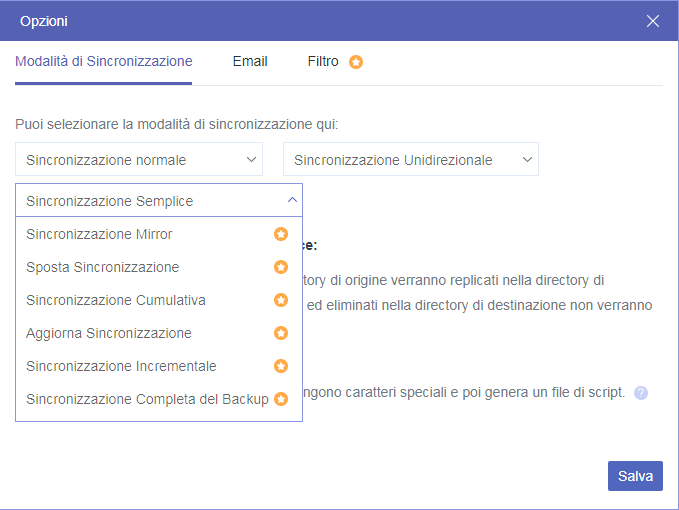Click premium star icon beside Sposta Sincronizzazione
679x510 pixels.
pos(281,267)
